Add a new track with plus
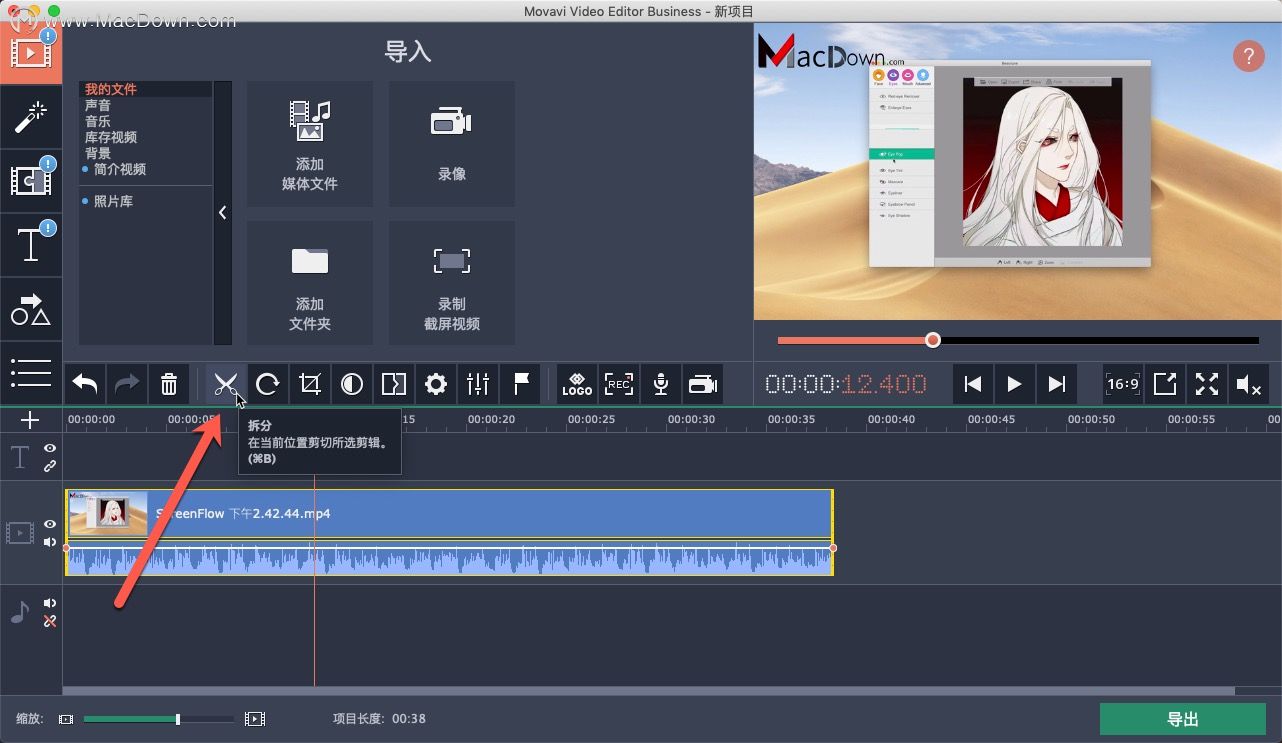The image size is (1282, 743). (30, 420)
